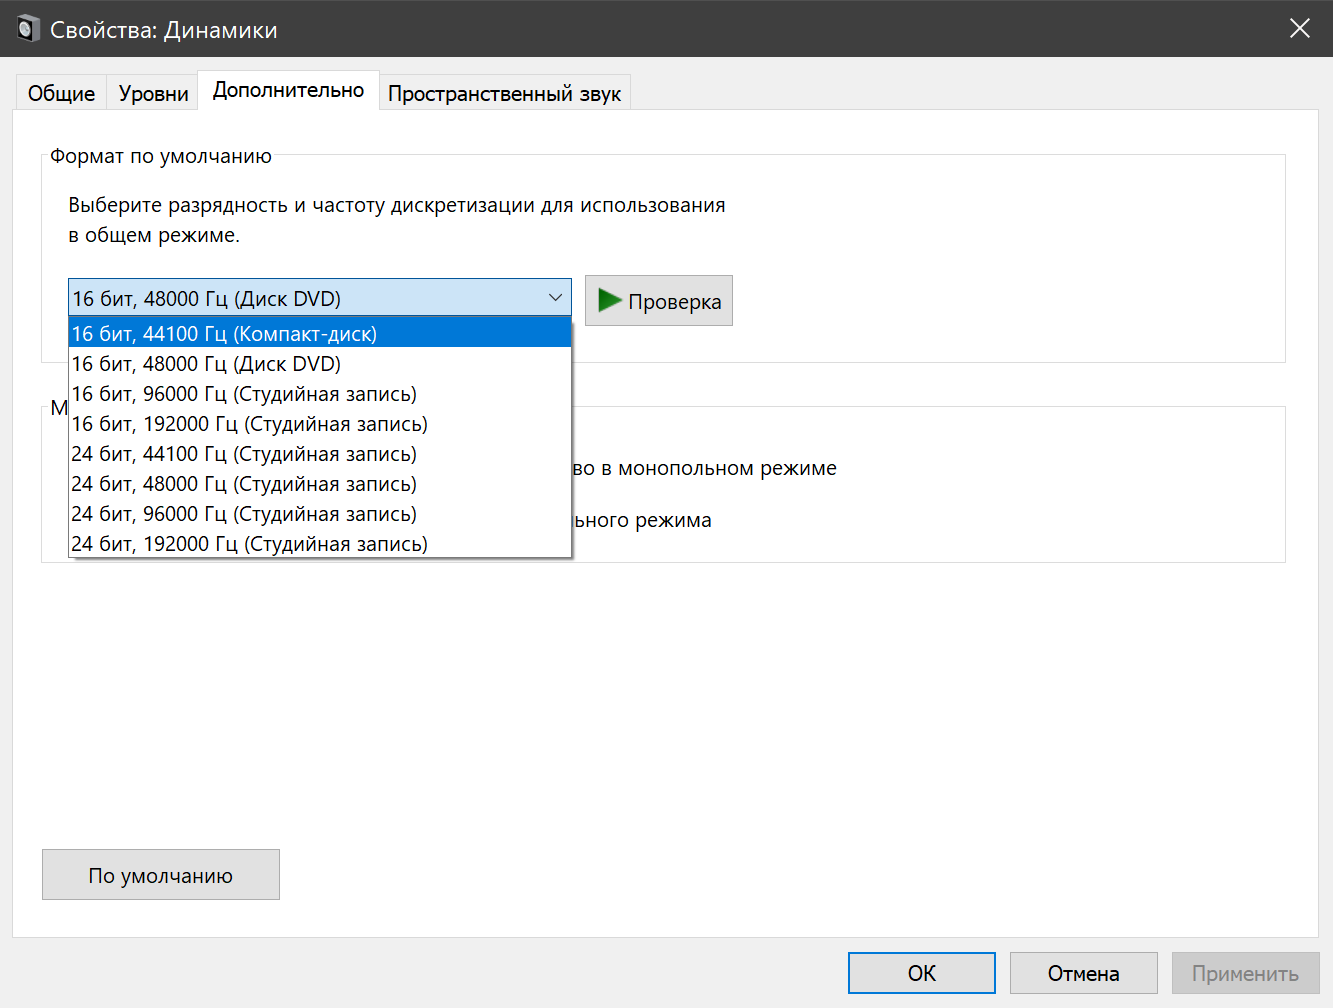Click the Отмена button

[x=1083, y=973]
